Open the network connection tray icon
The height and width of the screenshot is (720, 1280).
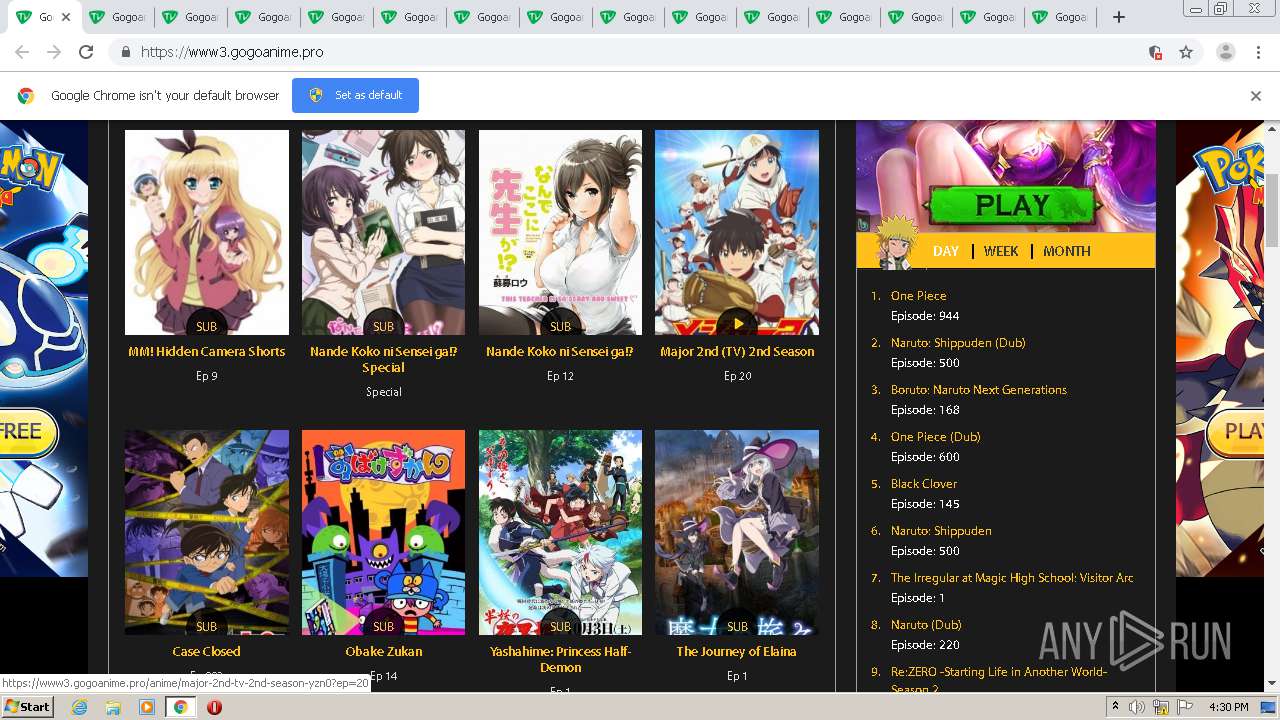[1161, 707]
